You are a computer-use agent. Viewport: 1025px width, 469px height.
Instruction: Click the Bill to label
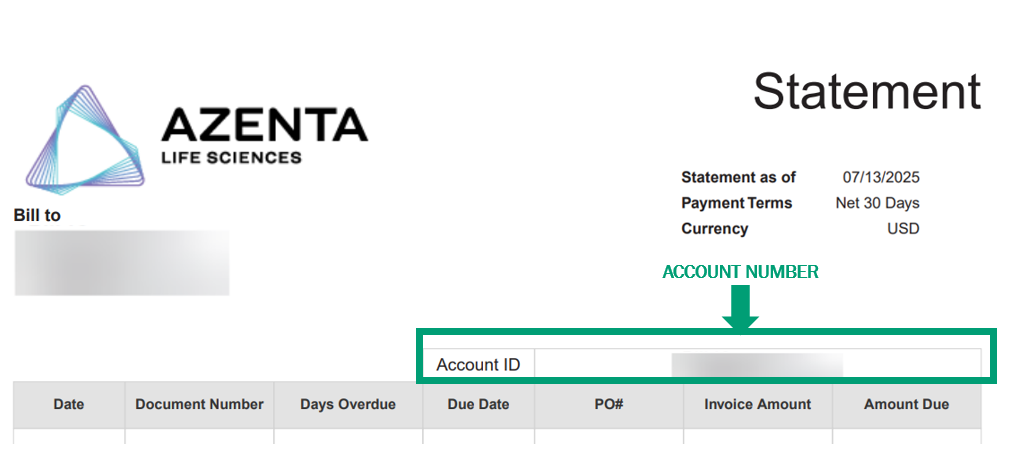[x=38, y=215]
